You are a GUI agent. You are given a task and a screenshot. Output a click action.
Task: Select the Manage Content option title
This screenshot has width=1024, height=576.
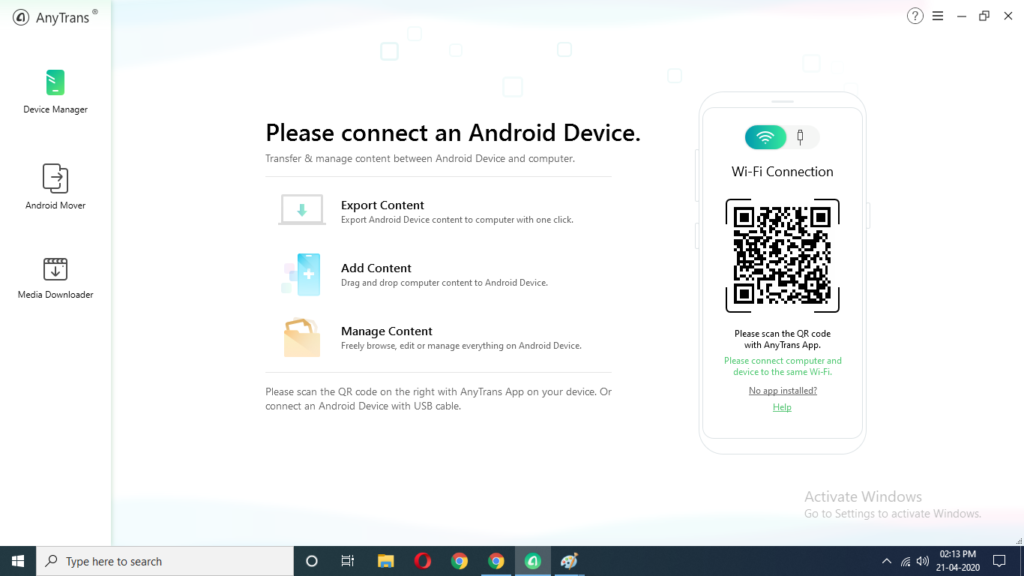tap(387, 331)
